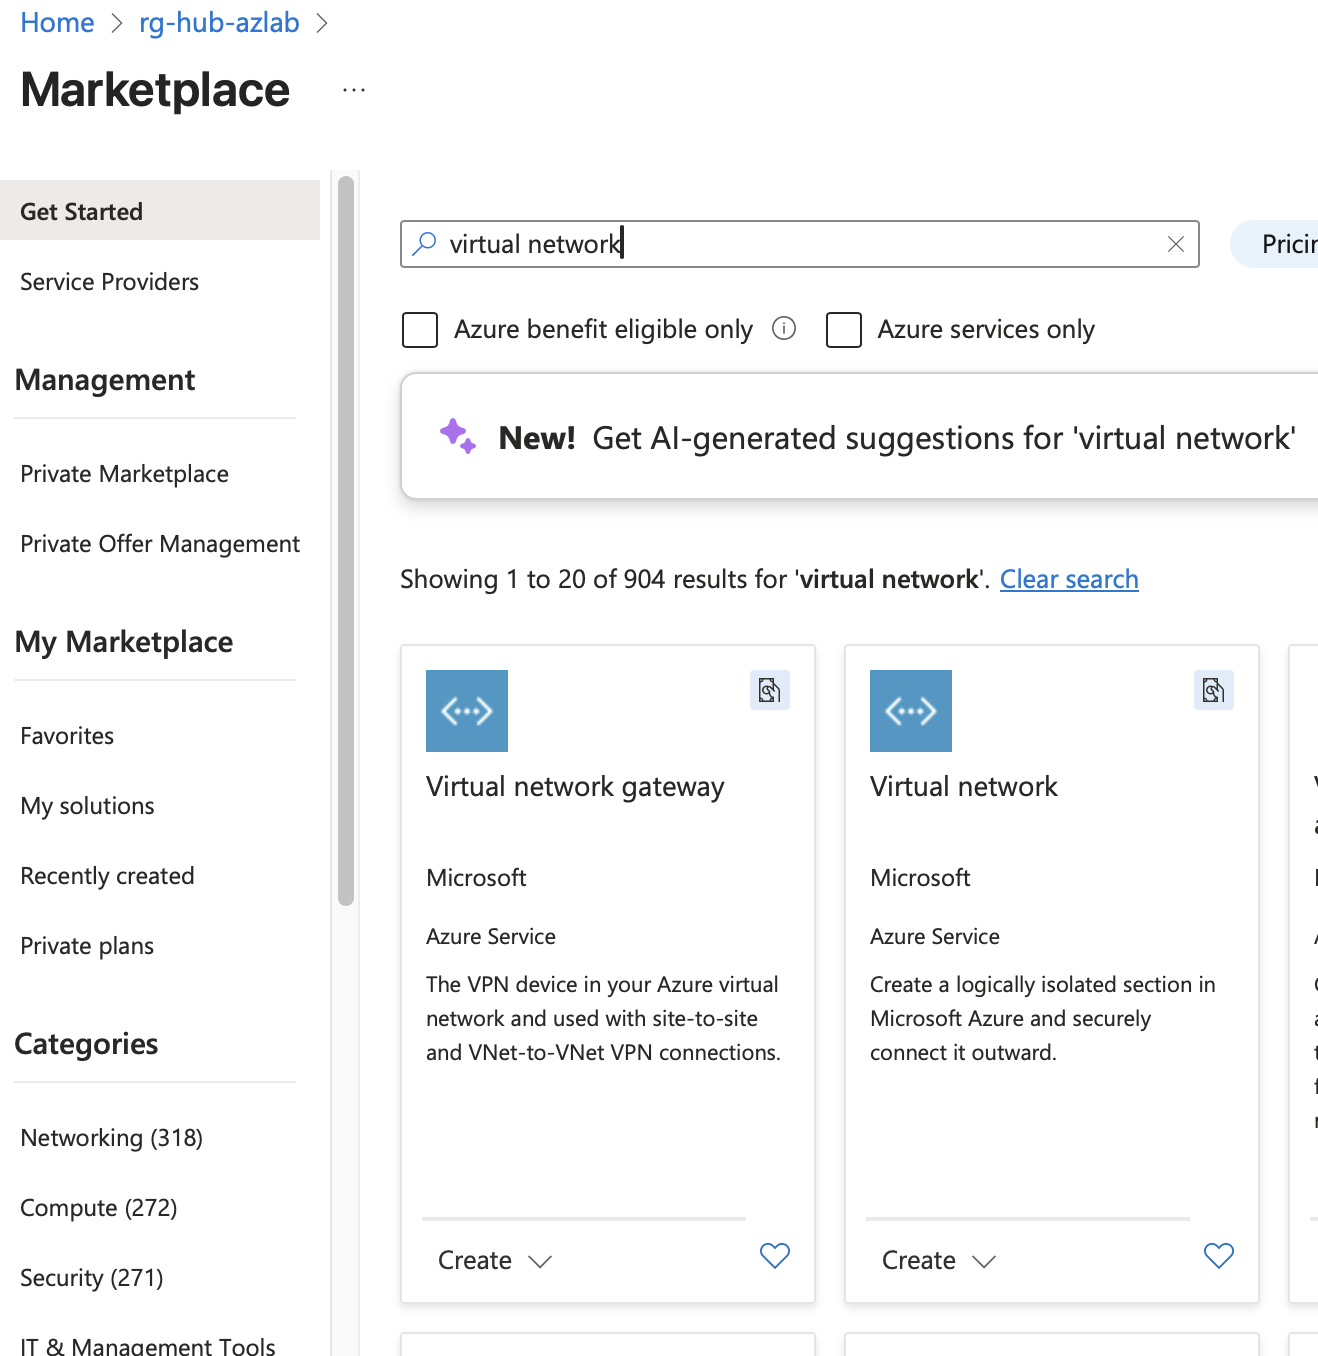Filter by Networking (318) category
The image size is (1318, 1356).
[x=111, y=1138]
